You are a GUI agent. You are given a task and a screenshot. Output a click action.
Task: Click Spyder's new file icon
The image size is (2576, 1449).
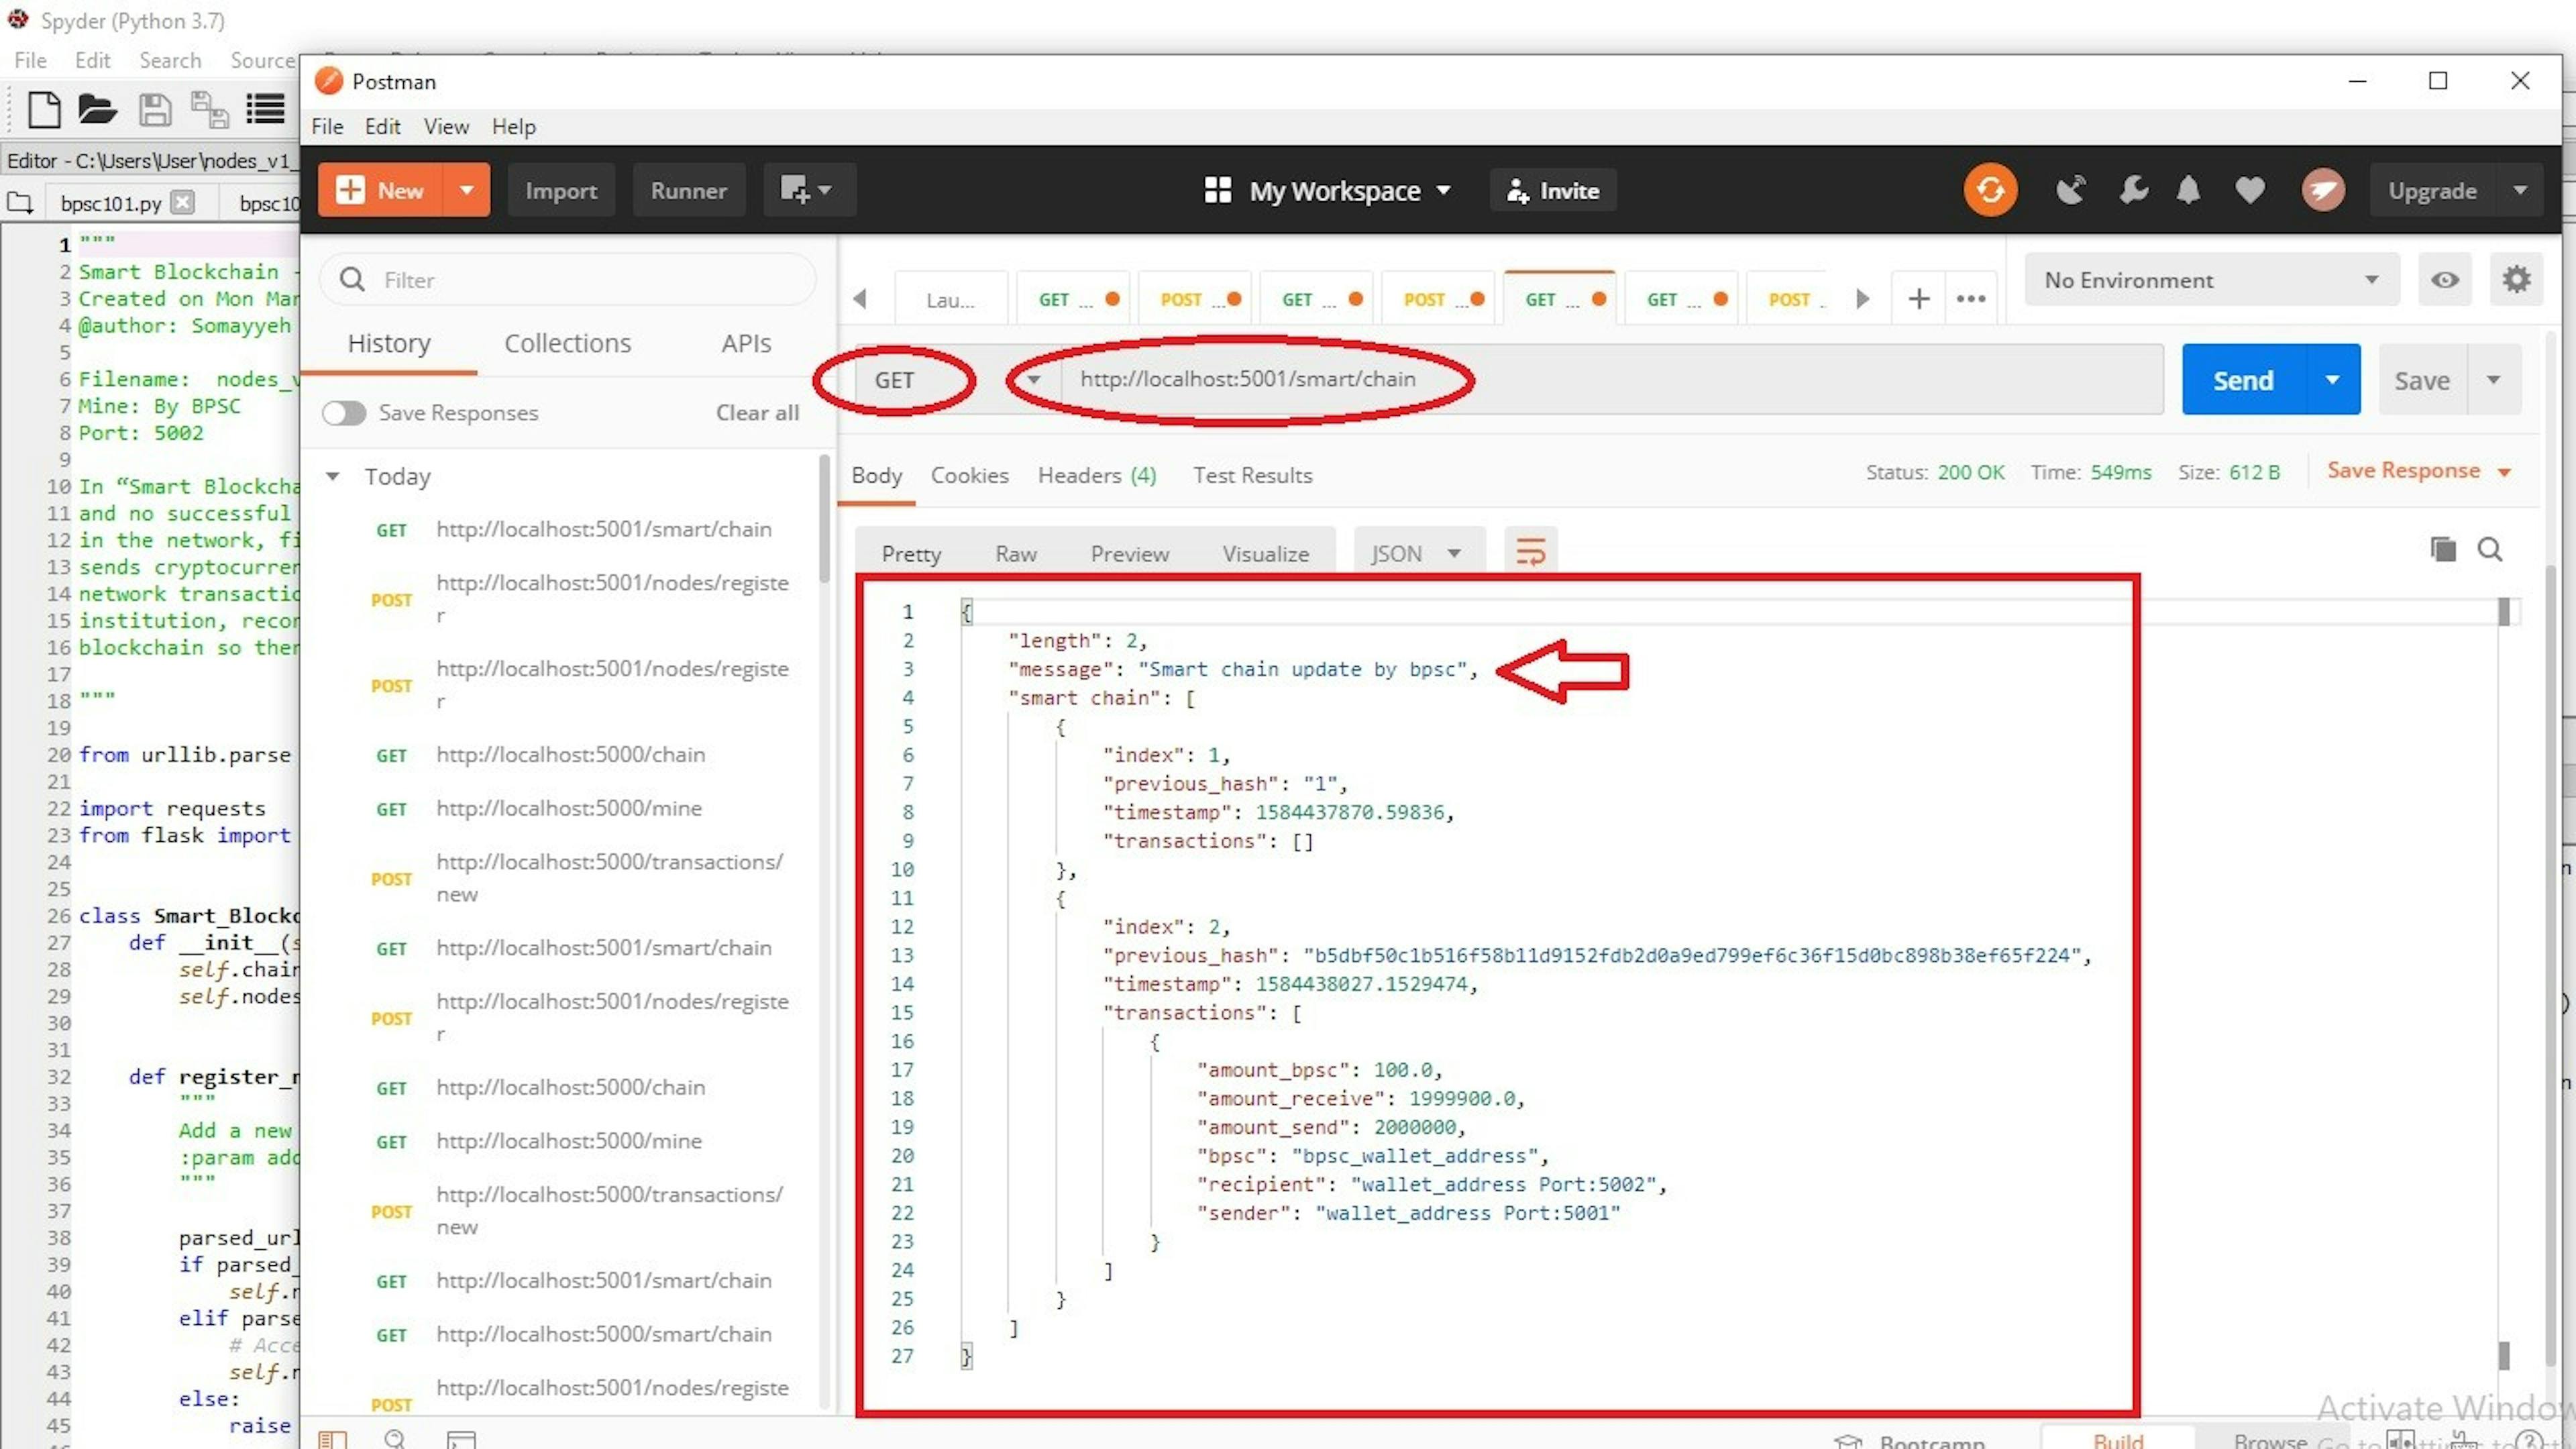(43, 109)
